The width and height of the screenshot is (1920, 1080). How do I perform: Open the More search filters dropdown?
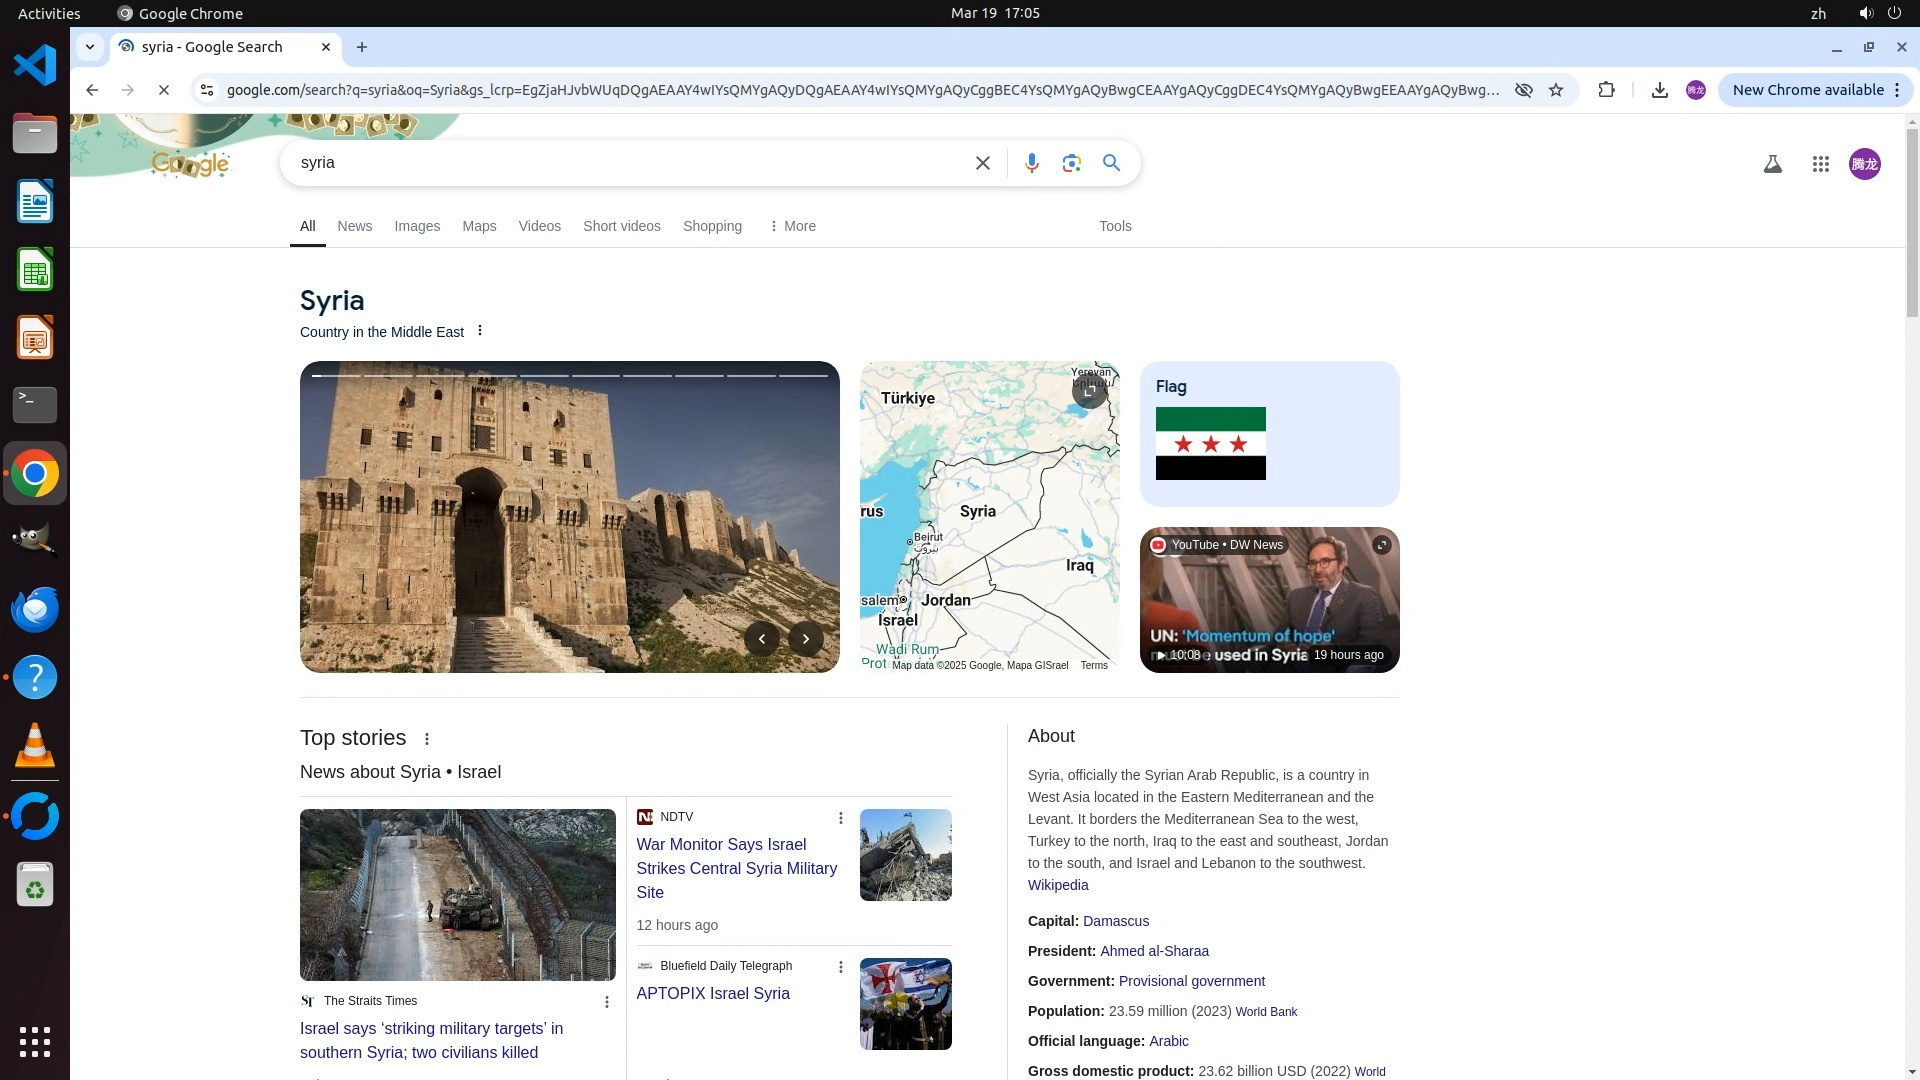click(792, 226)
